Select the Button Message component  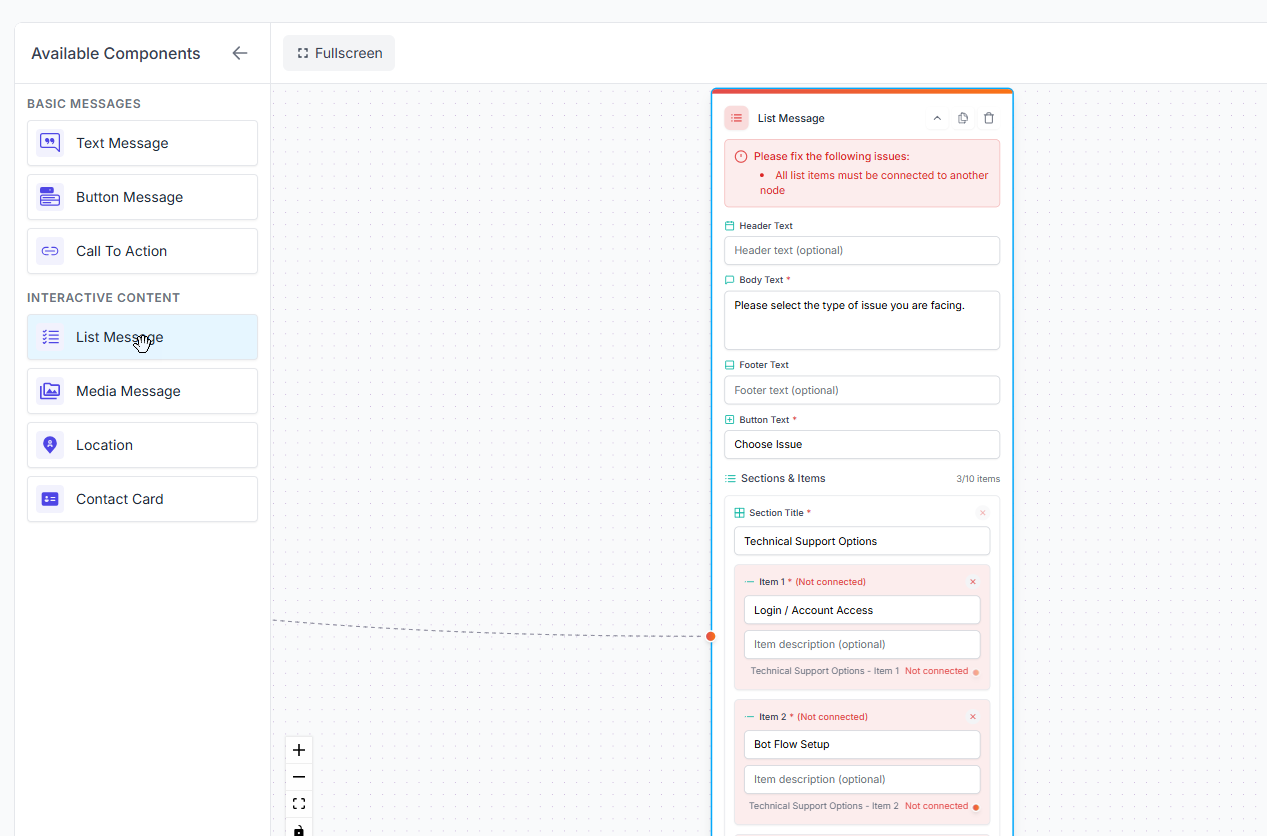[x=142, y=197]
